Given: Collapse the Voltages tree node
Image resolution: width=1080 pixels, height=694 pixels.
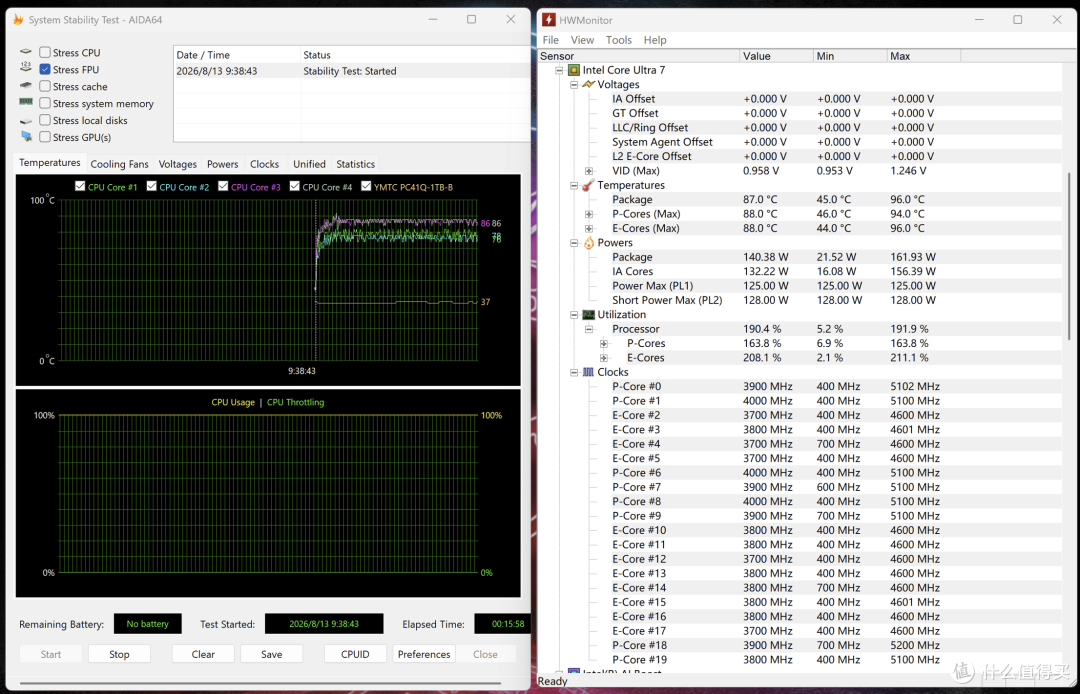Looking at the screenshot, I should [574, 85].
